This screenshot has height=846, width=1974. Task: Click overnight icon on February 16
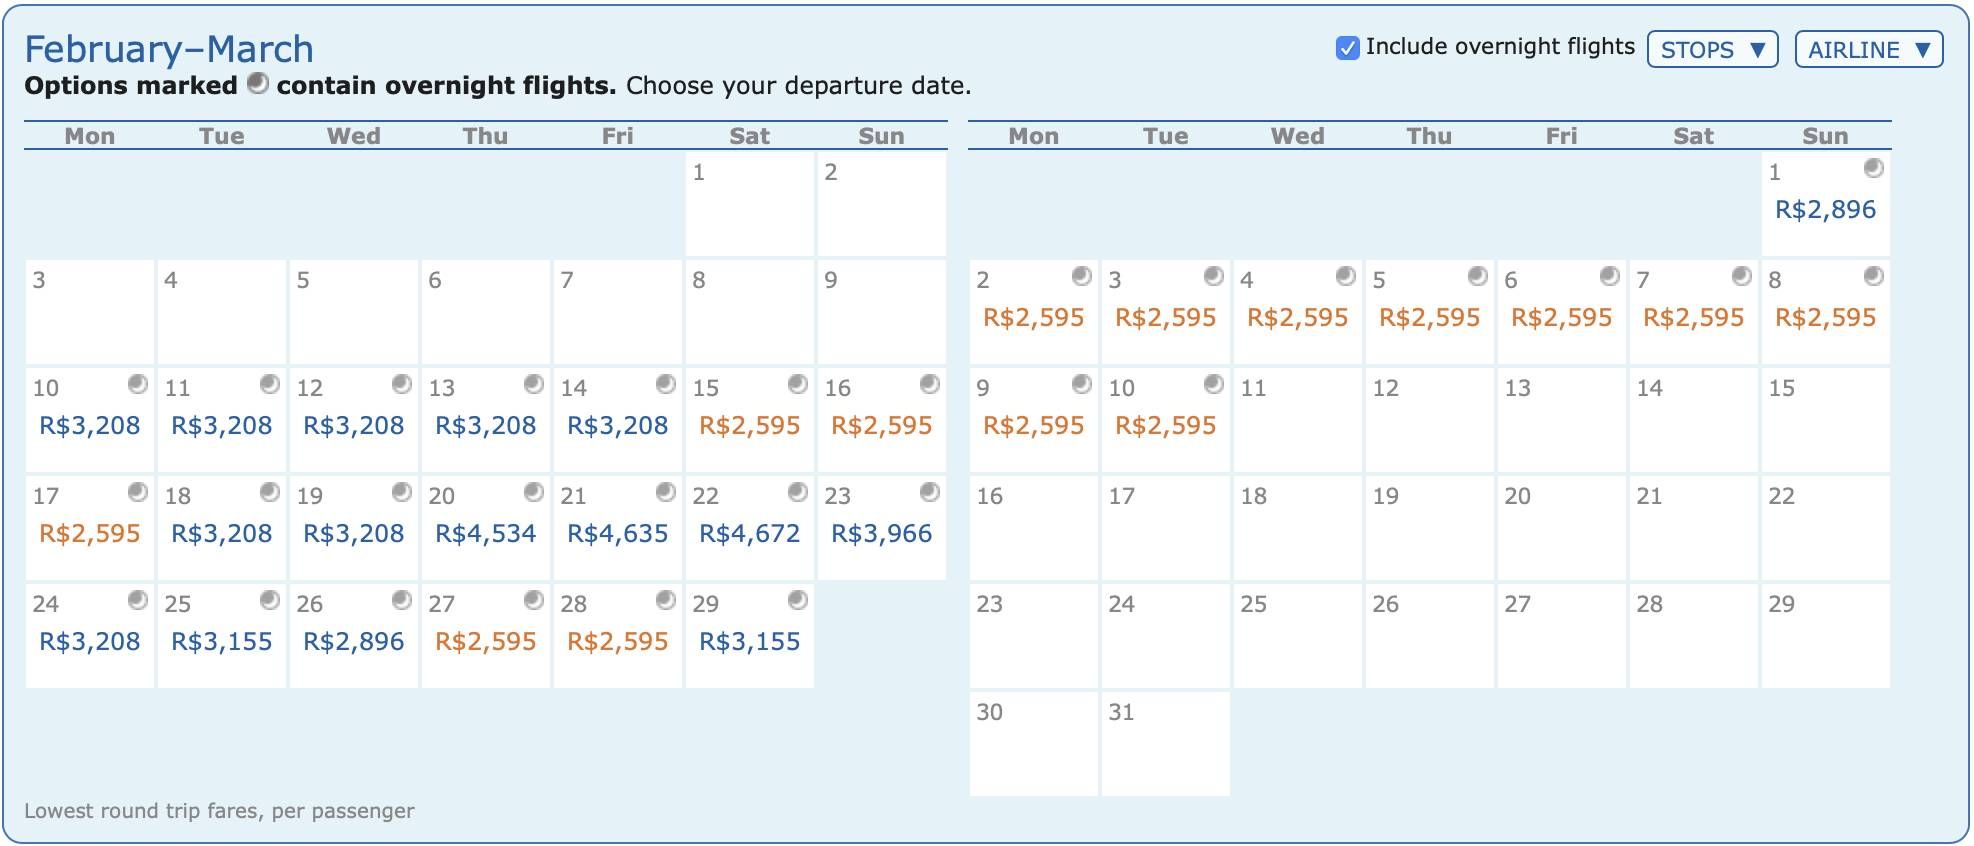click(x=930, y=384)
